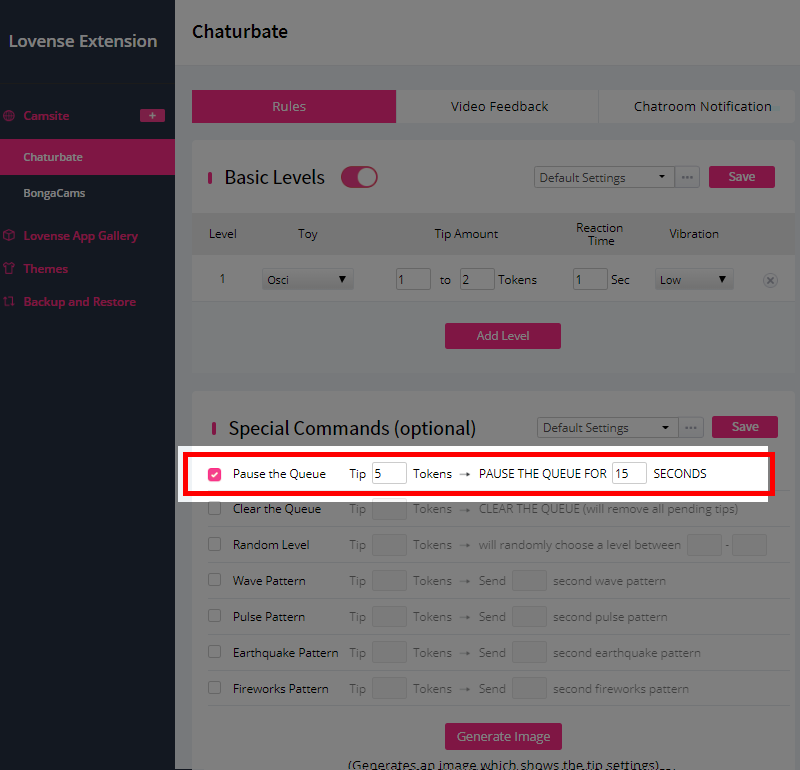Enable Fireworks Pattern checkbox
Viewport: 800px width, 770px height.
point(214,688)
